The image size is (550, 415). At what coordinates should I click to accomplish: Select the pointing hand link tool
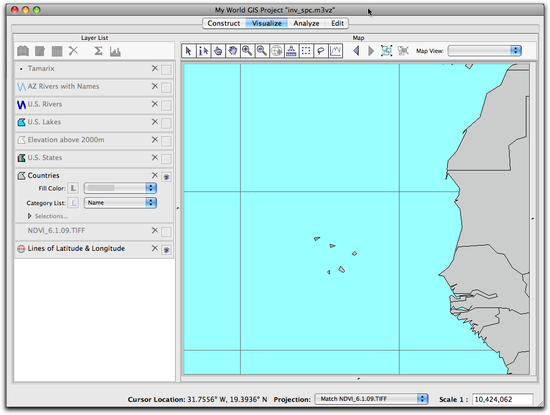[218, 51]
